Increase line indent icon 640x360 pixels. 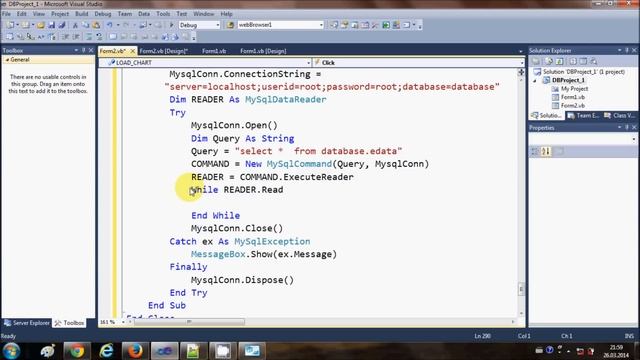[x=76, y=37]
